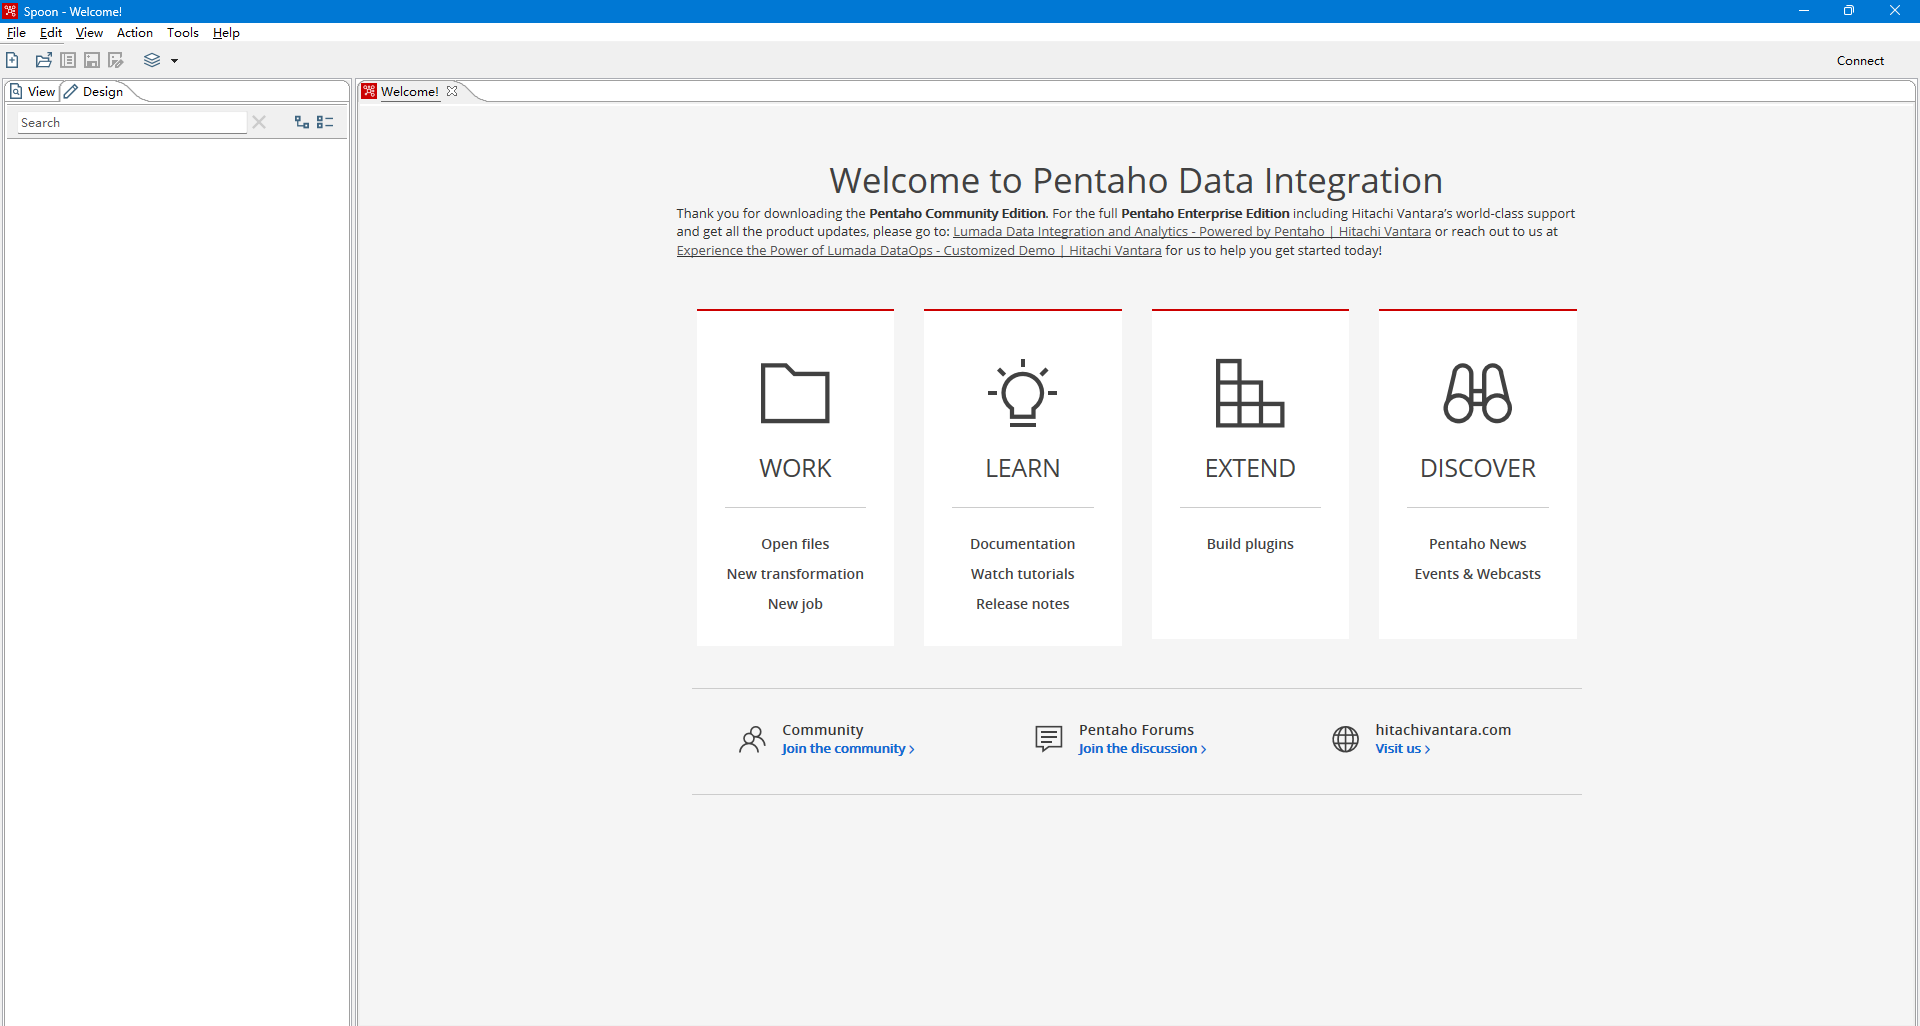Click the Visit us link
Screen dimensions: 1920x1026
pyautogui.click(x=1402, y=749)
